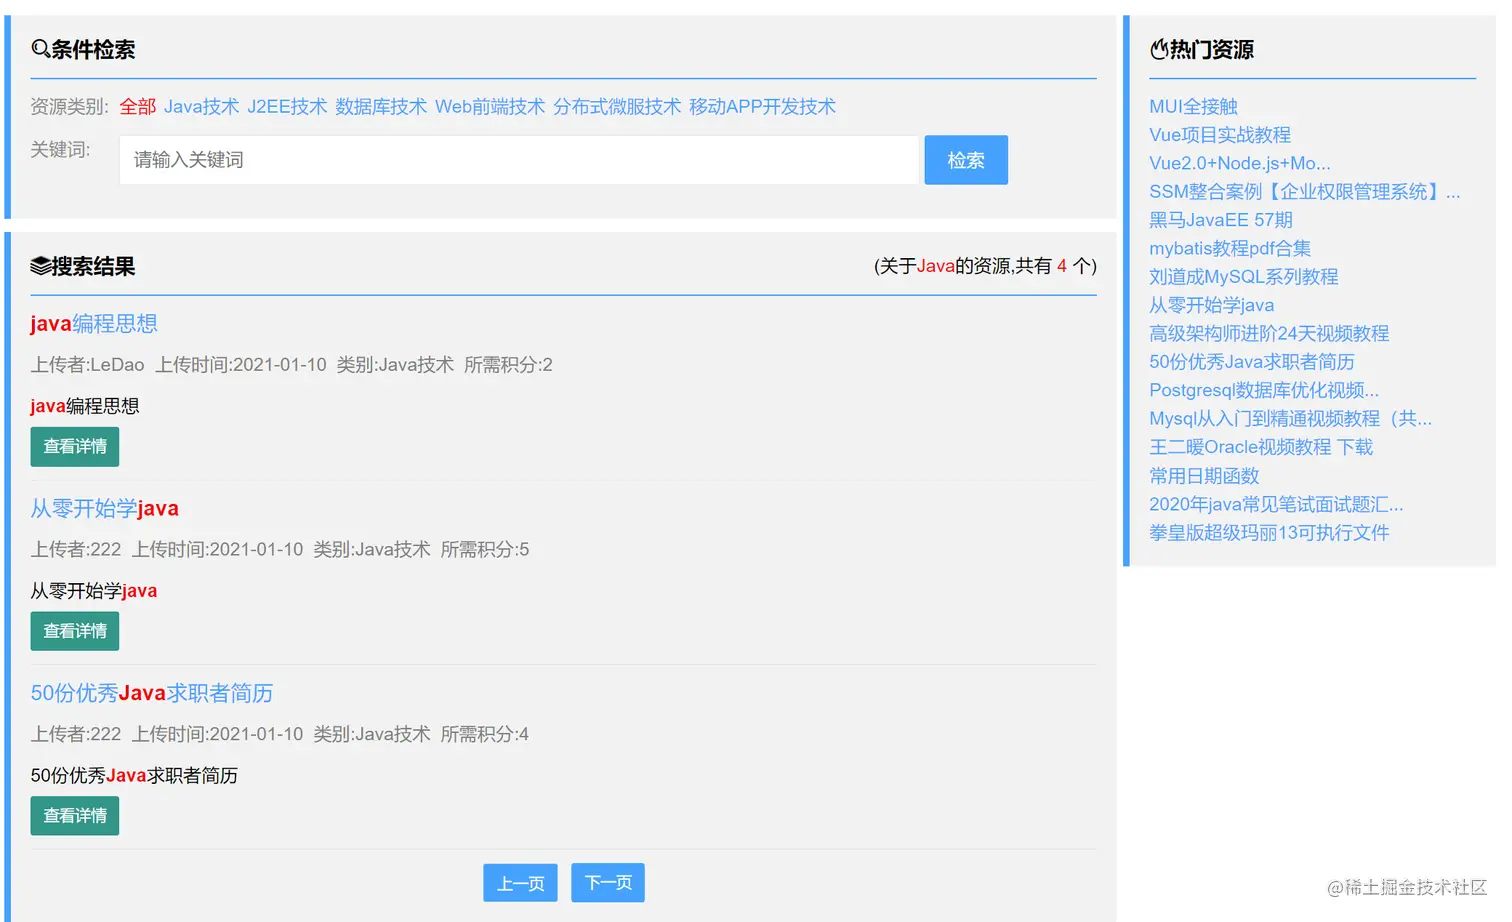Open hot resource mybatis教程pdf合集
The image size is (1512, 922).
tap(1230, 248)
